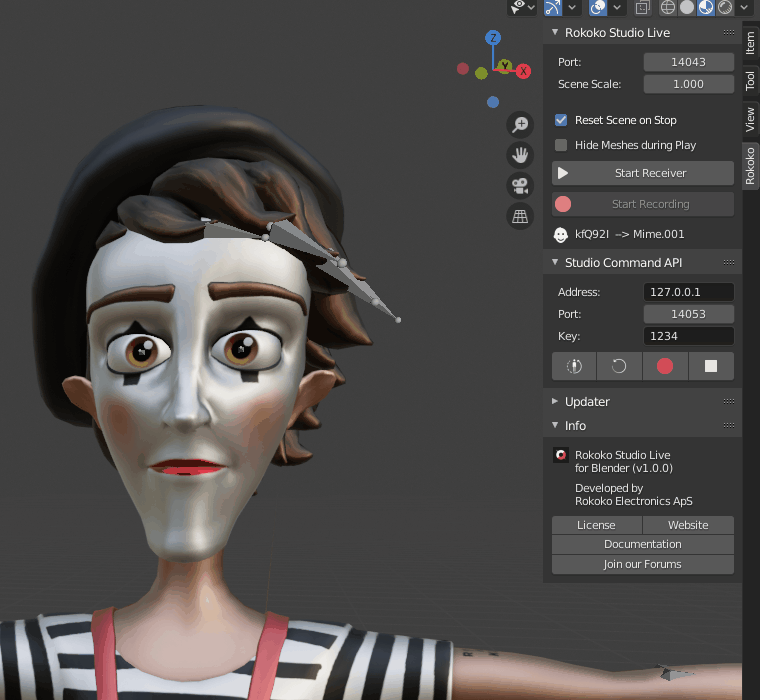The height and width of the screenshot is (700, 760).
Task: Click the X axis on navigation gizmo
Action: click(523, 71)
